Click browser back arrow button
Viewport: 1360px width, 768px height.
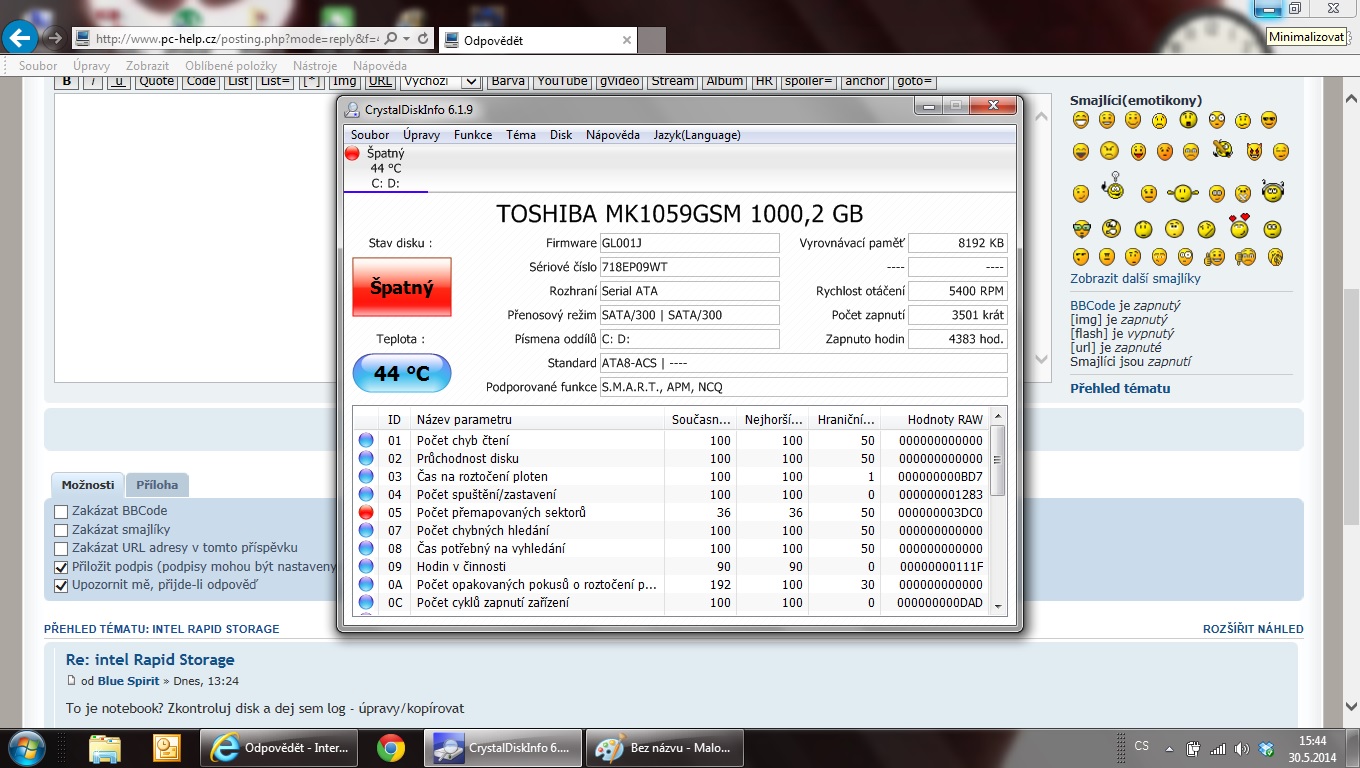point(20,39)
